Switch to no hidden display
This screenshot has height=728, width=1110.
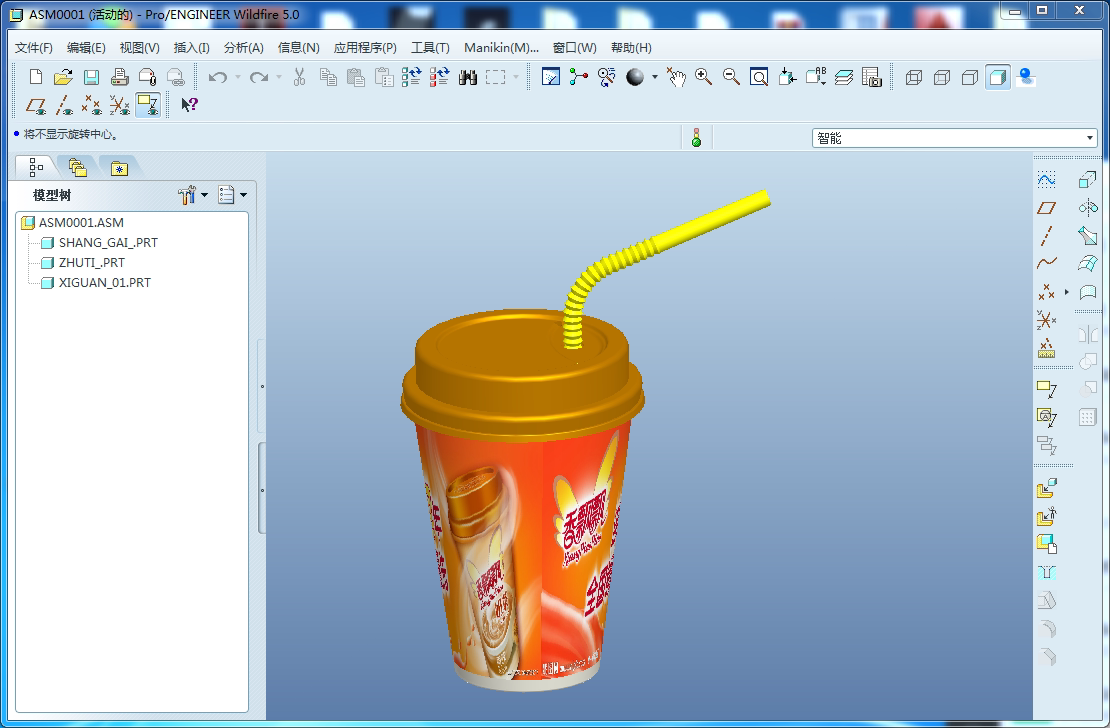pos(970,76)
